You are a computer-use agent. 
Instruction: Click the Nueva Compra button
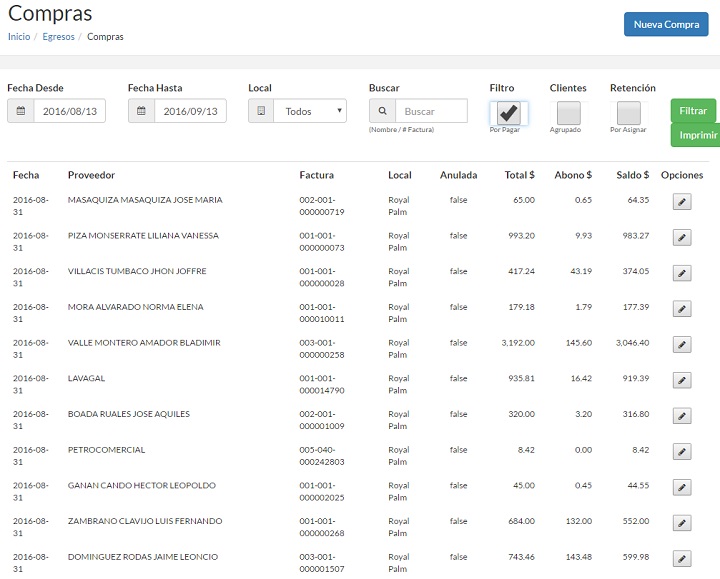[x=666, y=24]
